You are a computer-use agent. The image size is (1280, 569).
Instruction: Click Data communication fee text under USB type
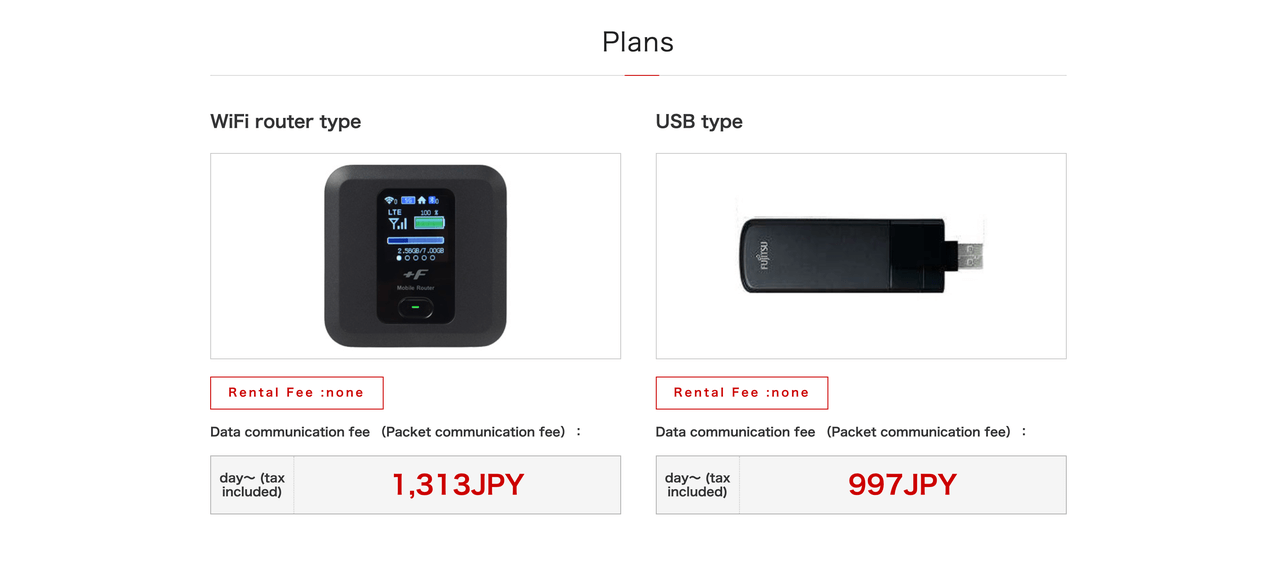click(736, 432)
